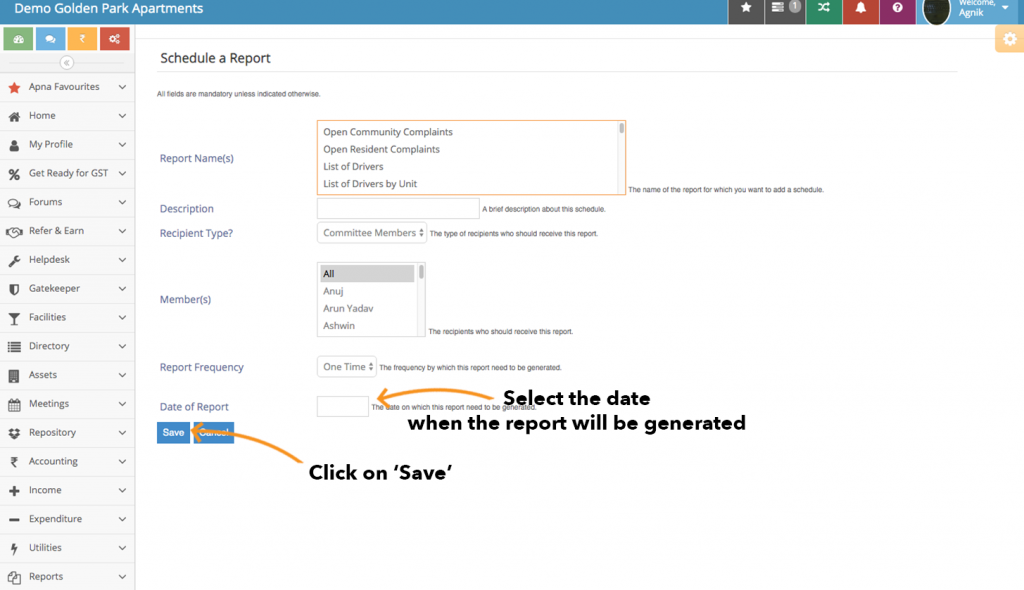Click the building icon beside Assets
1024x590 pixels.
pyautogui.click(x=14, y=376)
